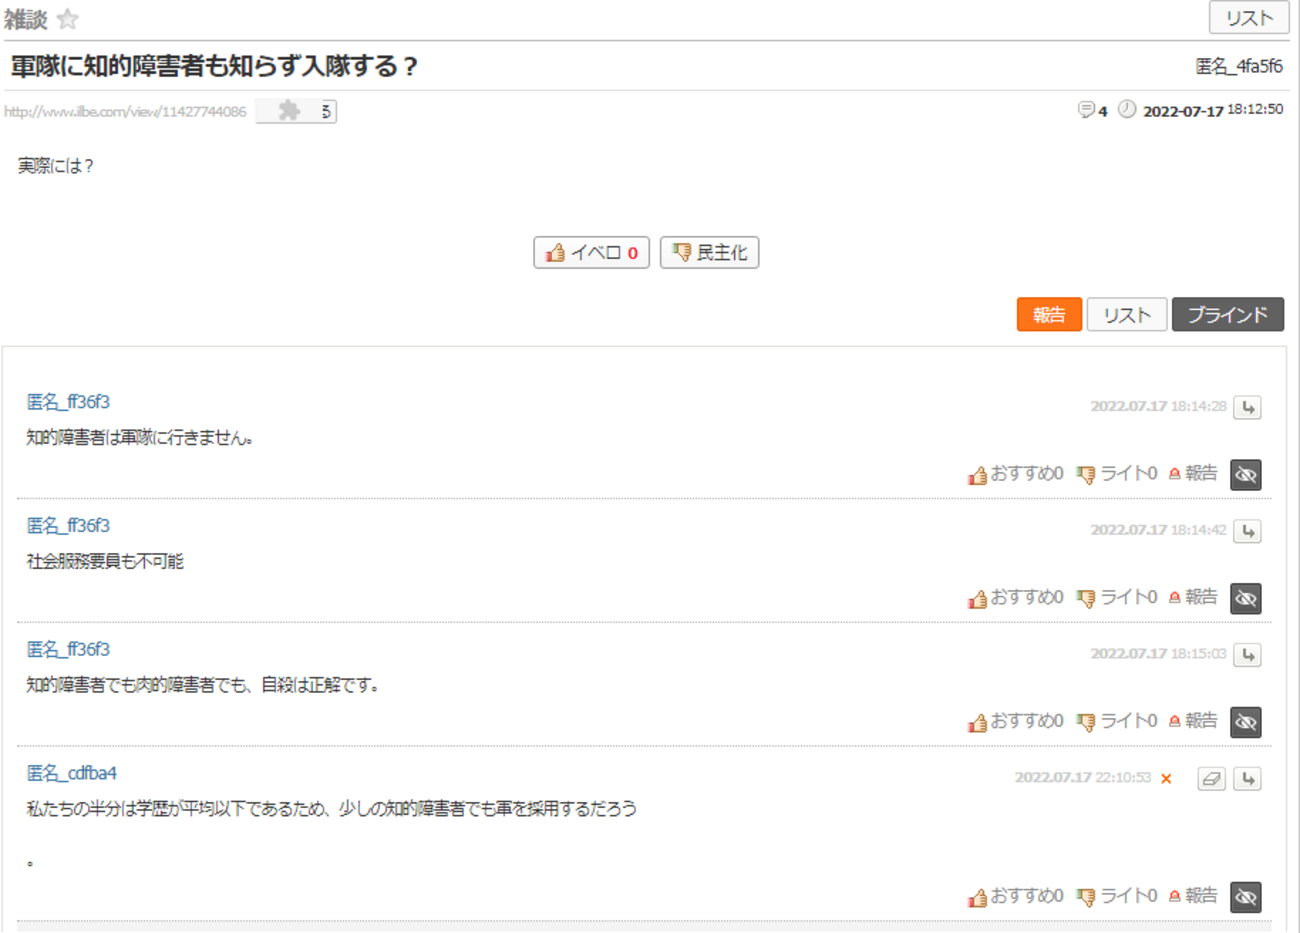Click the orange 報告 button

click(x=1049, y=315)
